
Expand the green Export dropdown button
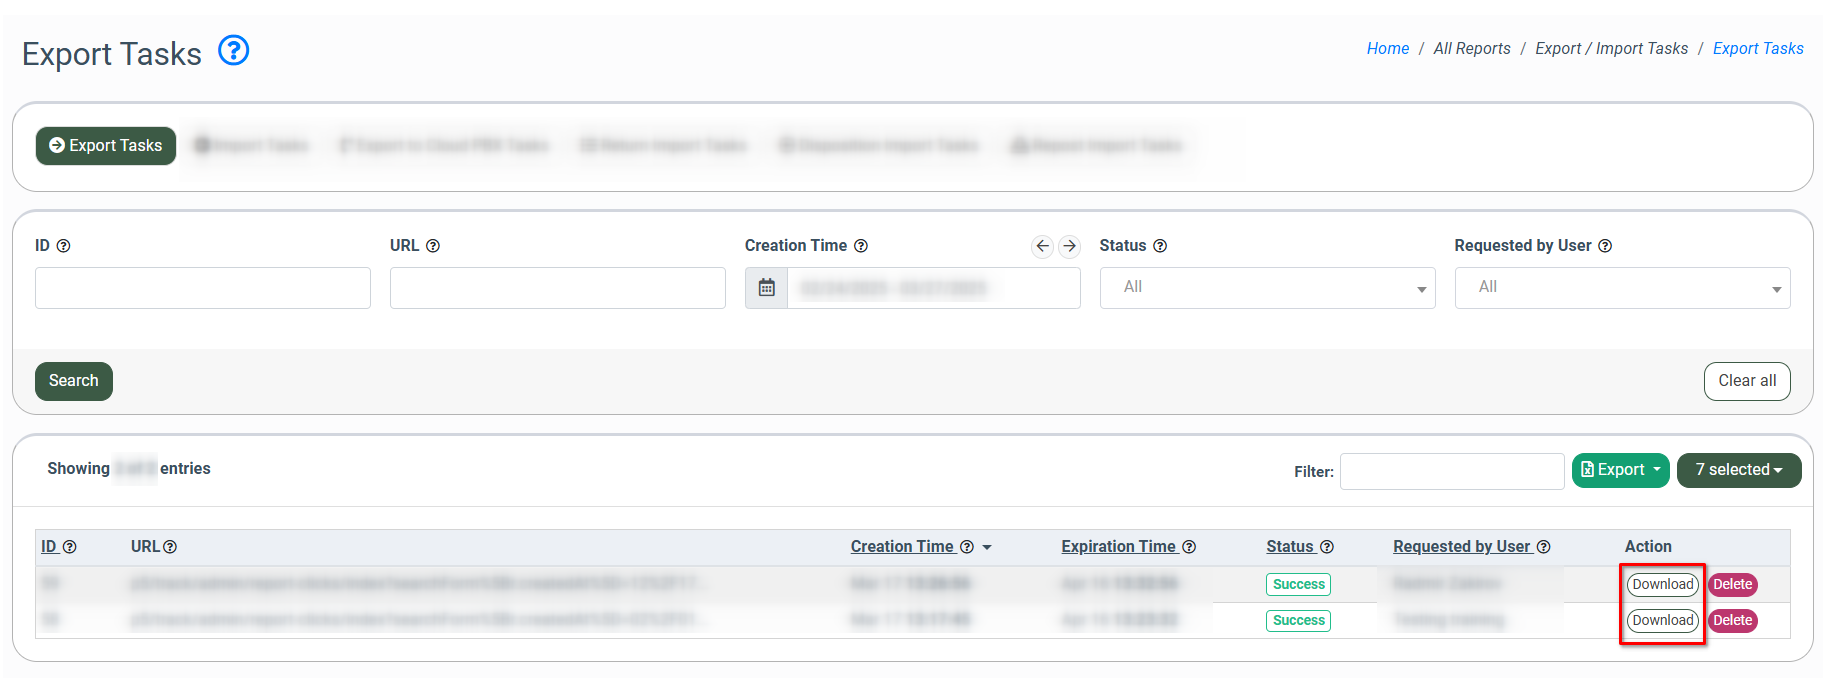pos(1620,470)
